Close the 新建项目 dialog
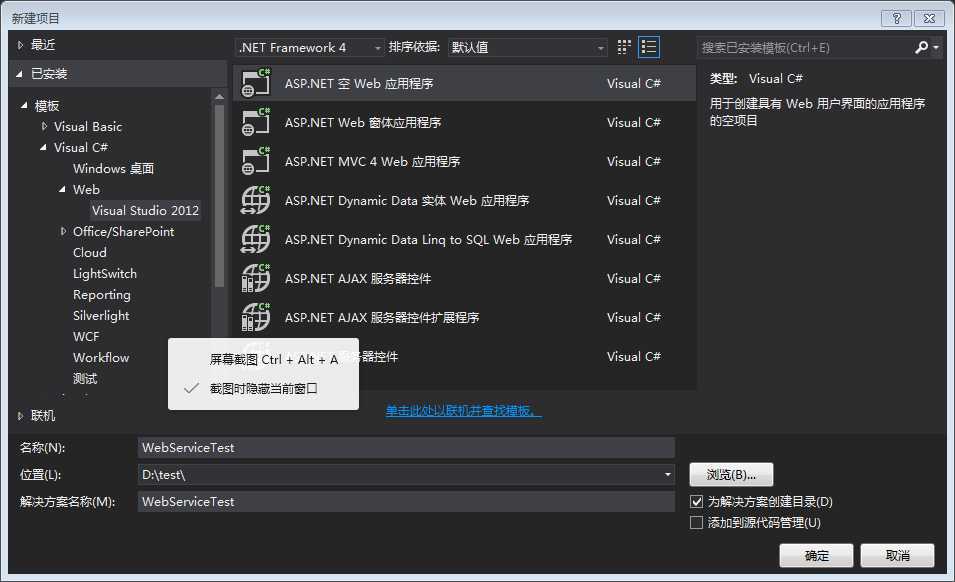955x582 pixels. coord(929,18)
